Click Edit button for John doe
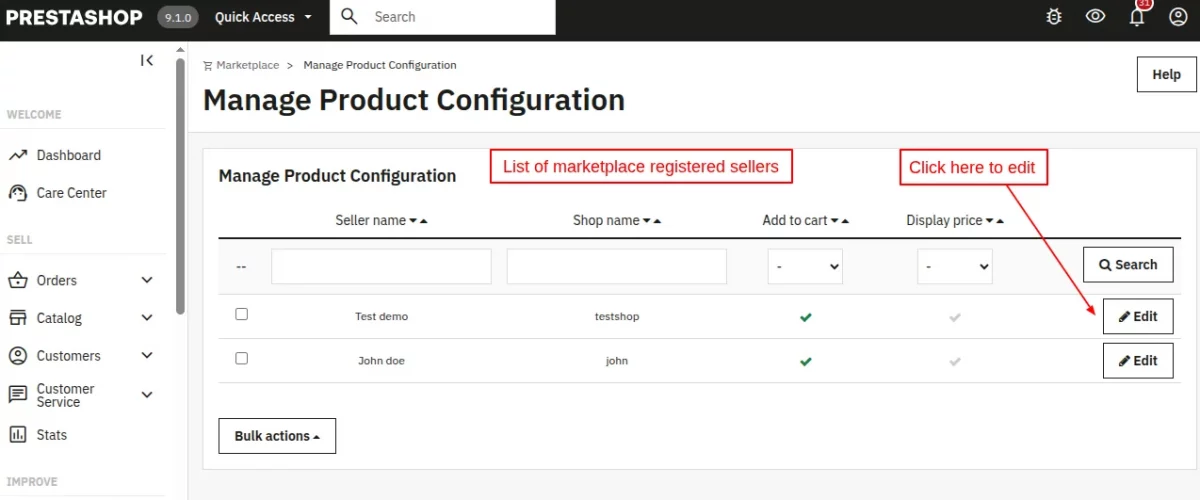This screenshot has height=500, width=1200. pos(1138,360)
